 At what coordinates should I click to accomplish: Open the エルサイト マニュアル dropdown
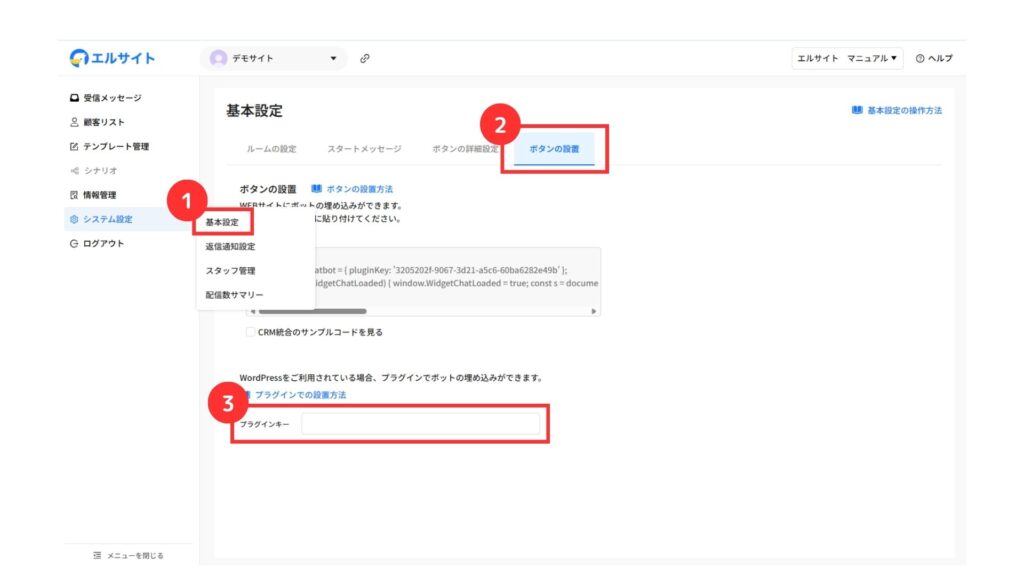846,58
